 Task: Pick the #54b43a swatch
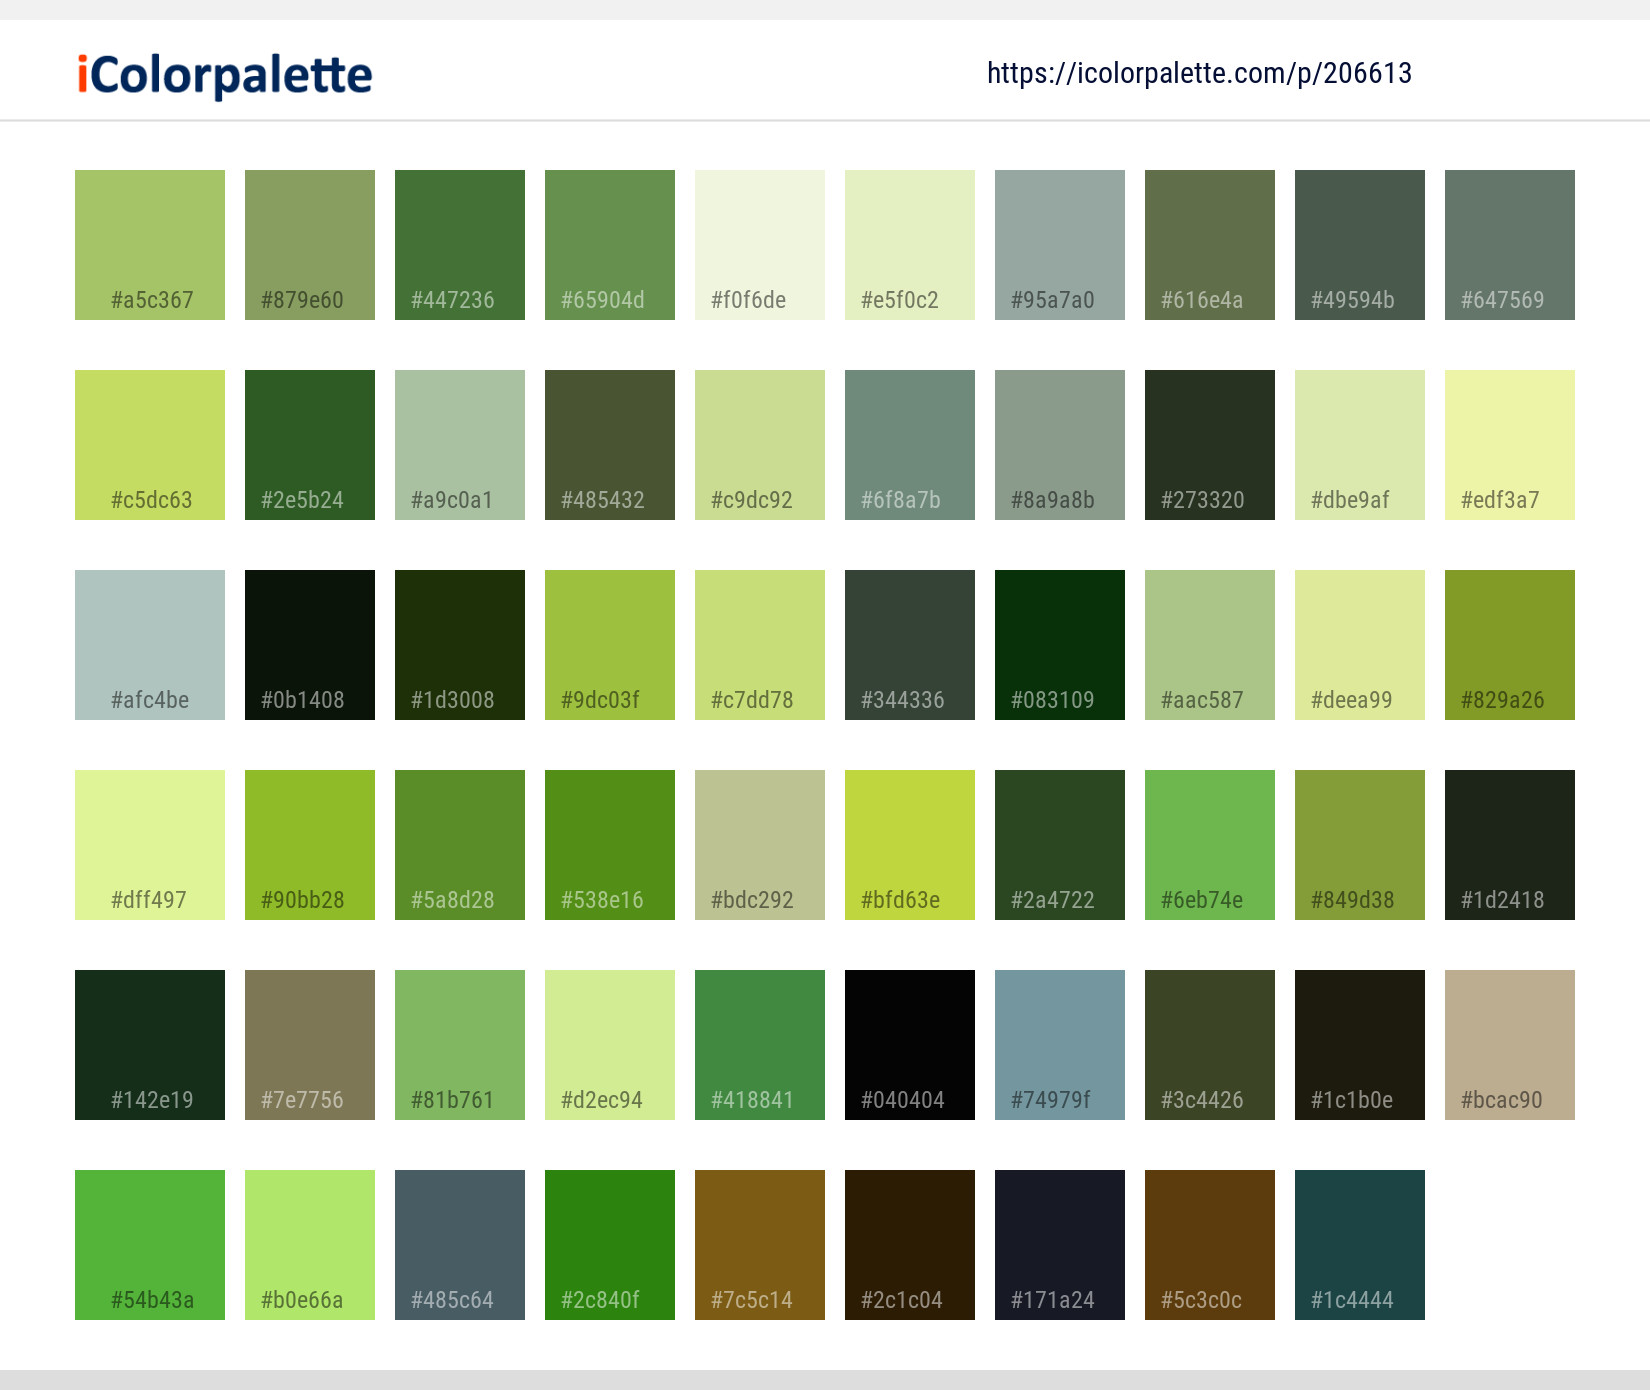coord(150,1245)
